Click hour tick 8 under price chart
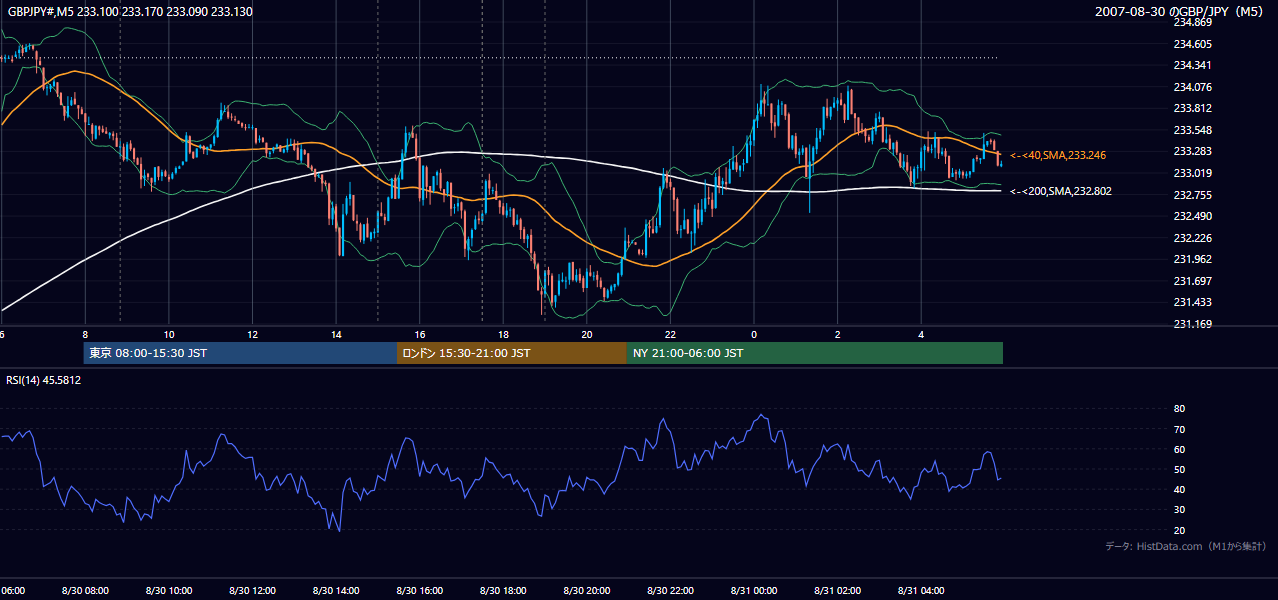Image resolution: width=1278 pixels, height=600 pixels. tap(85, 334)
